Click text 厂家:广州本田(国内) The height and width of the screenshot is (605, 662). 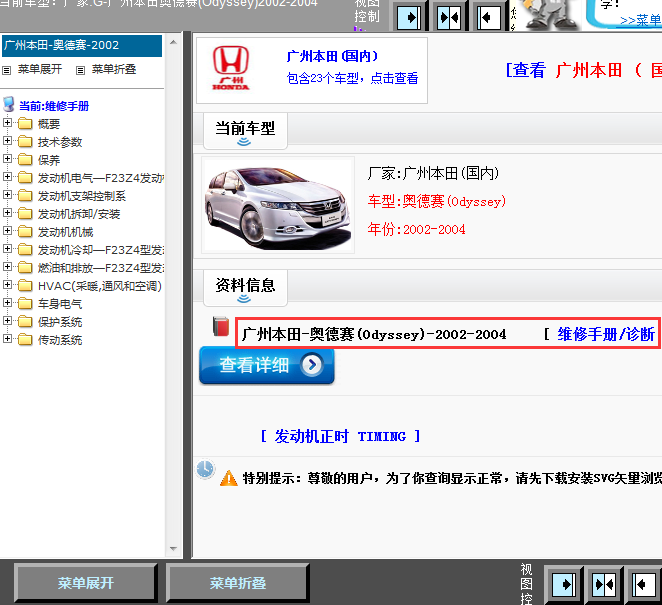pos(433,173)
